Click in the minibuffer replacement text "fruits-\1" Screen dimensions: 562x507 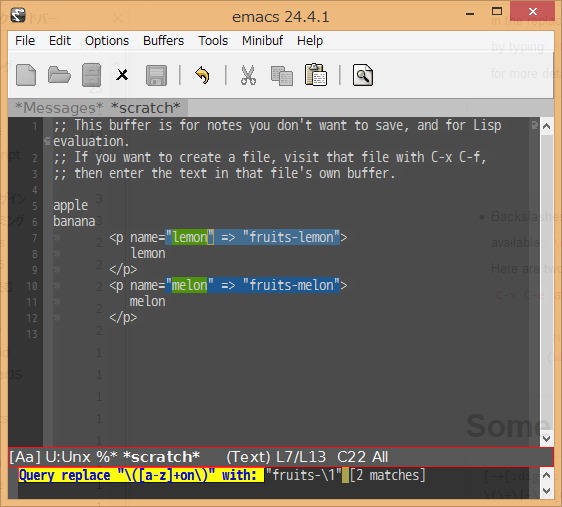pos(303,475)
